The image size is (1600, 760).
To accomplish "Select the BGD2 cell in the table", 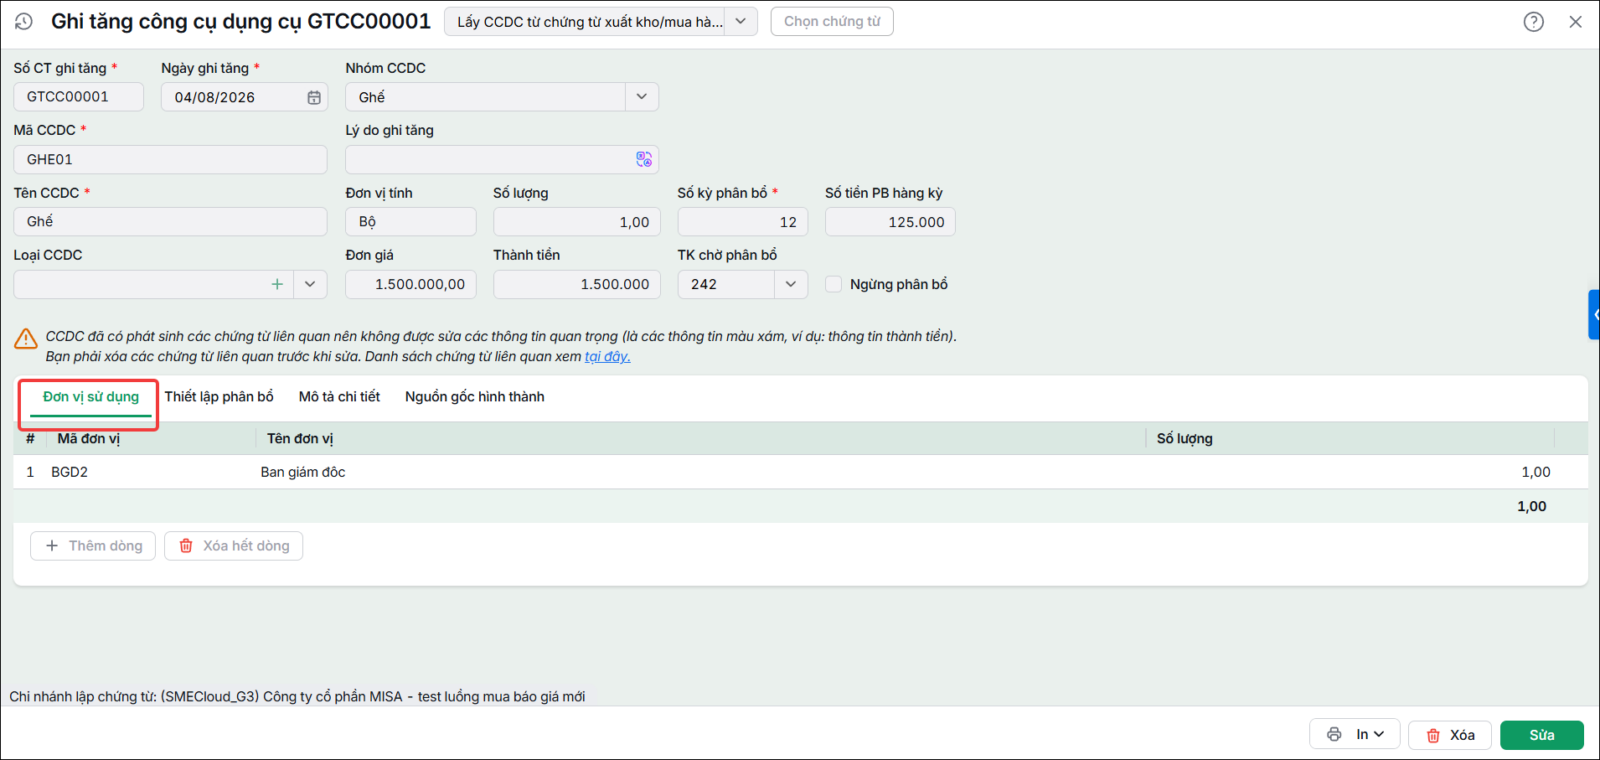I will (x=150, y=472).
